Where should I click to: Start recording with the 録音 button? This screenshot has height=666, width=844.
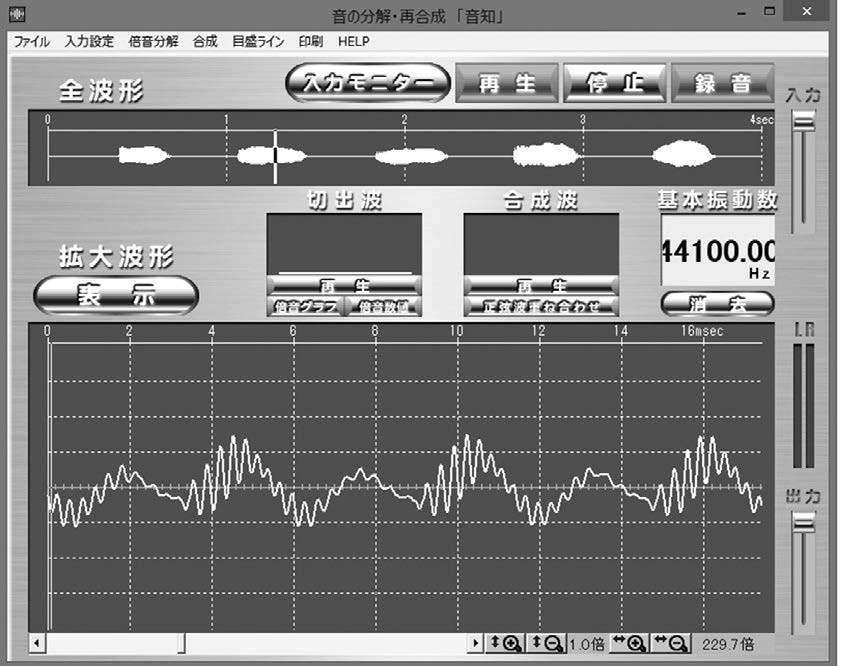724,84
